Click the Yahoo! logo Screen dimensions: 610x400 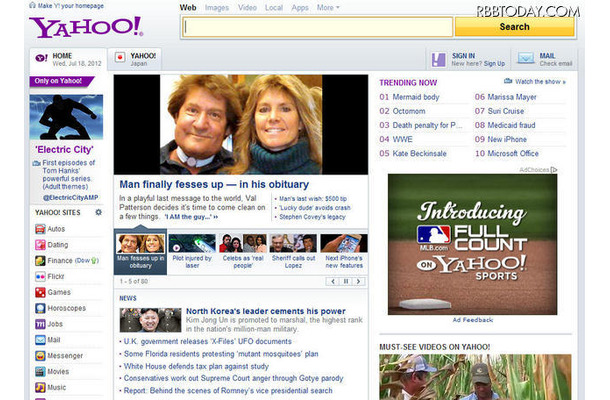86,27
